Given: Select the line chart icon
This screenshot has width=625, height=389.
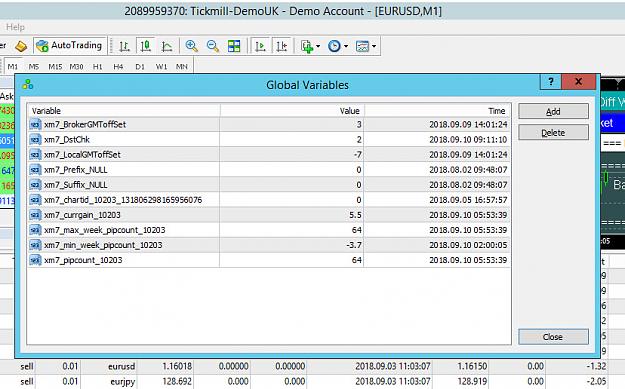Looking at the screenshot, I should (x=167, y=46).
